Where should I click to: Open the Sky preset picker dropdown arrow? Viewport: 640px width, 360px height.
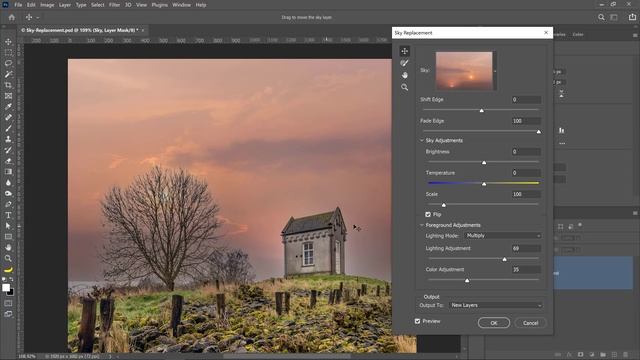coord(495,71)
